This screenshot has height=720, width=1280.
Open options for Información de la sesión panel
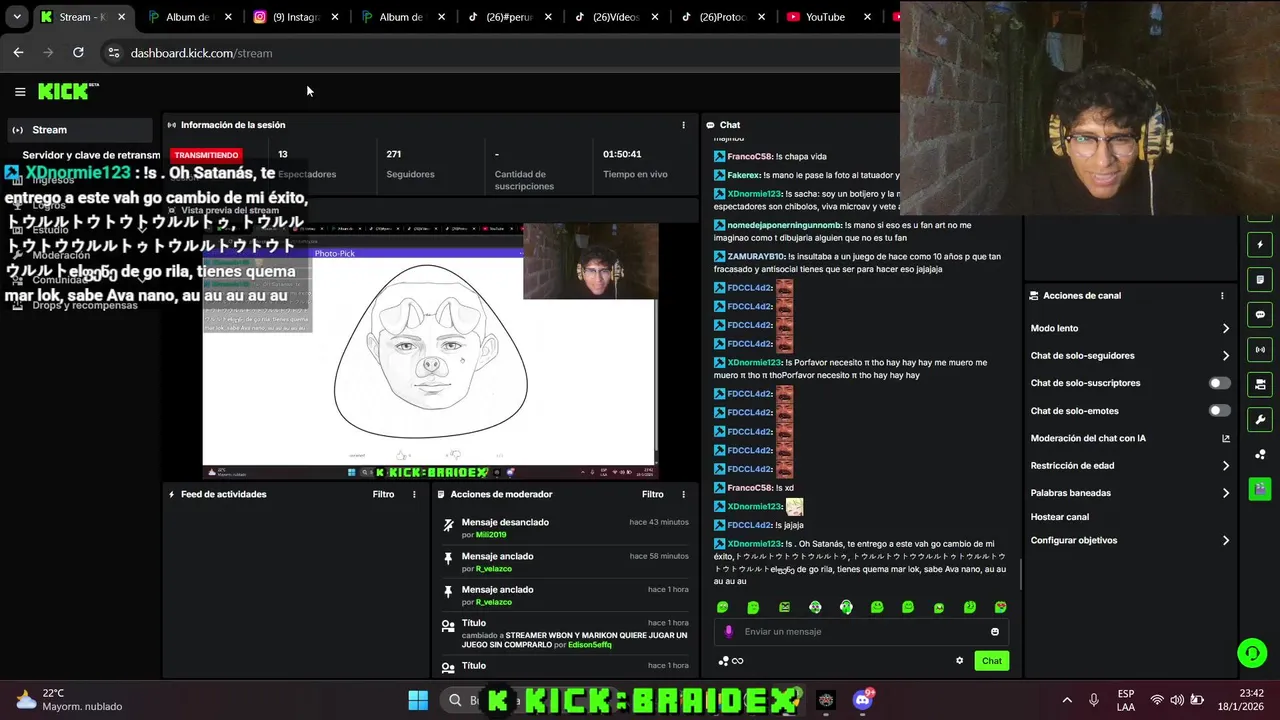click(684, 125)
